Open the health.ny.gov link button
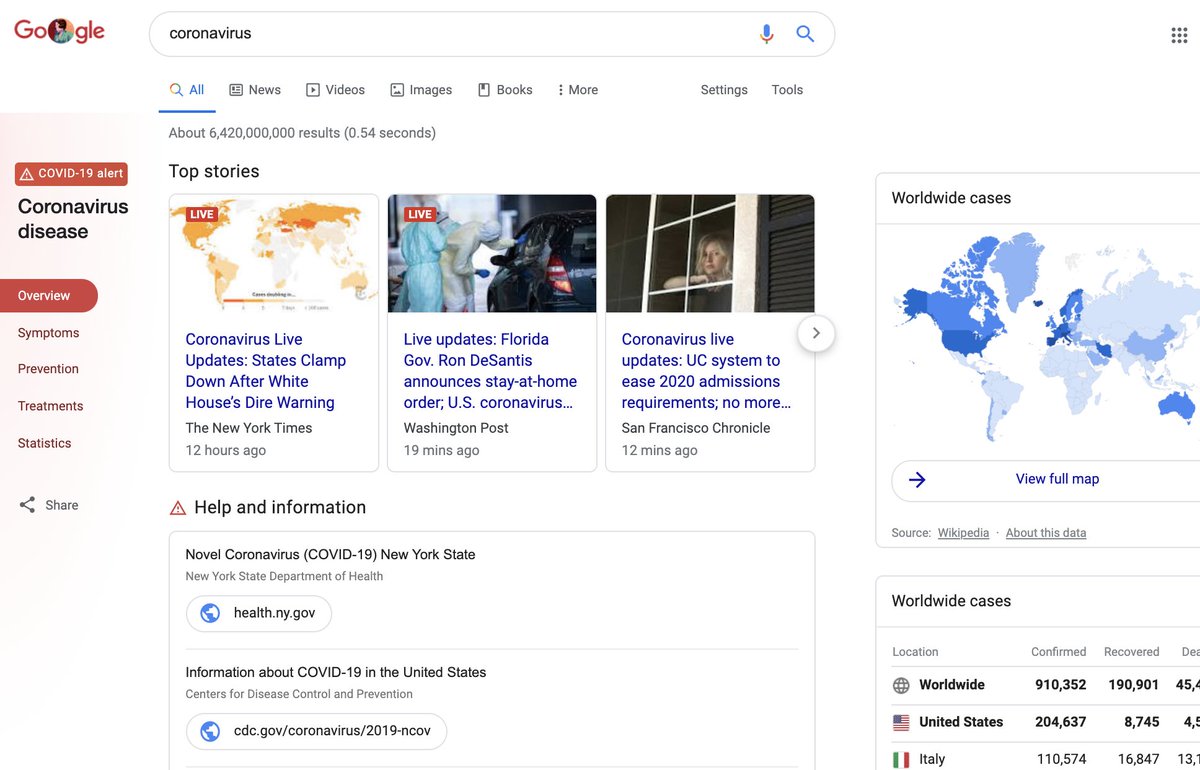The image size is (1200, 770). (259, 613)
